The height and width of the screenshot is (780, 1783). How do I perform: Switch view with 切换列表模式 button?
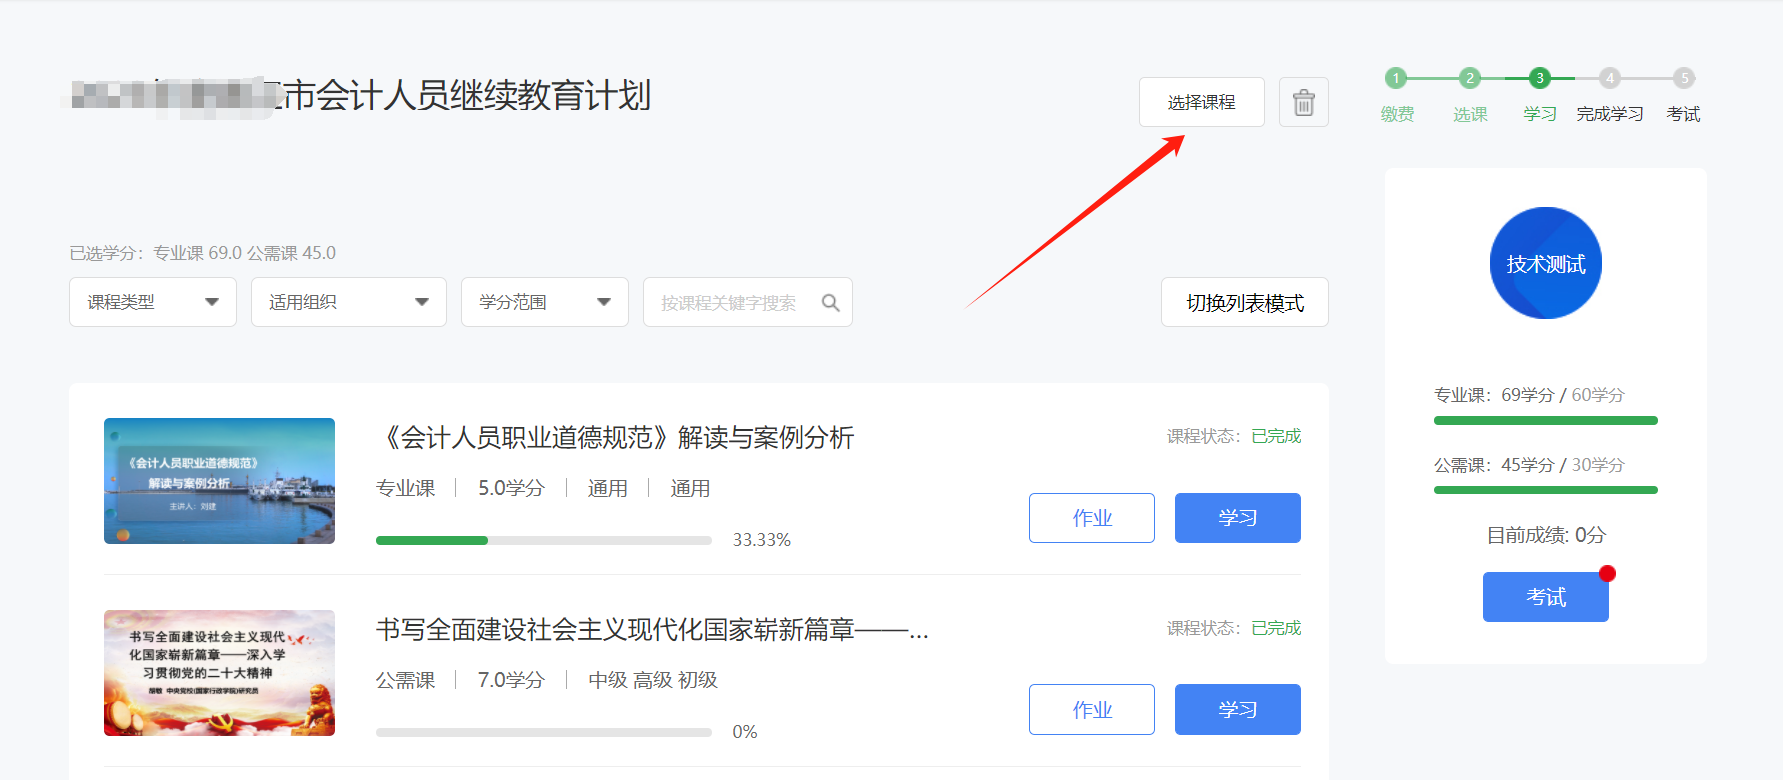tap(1244, 302)
